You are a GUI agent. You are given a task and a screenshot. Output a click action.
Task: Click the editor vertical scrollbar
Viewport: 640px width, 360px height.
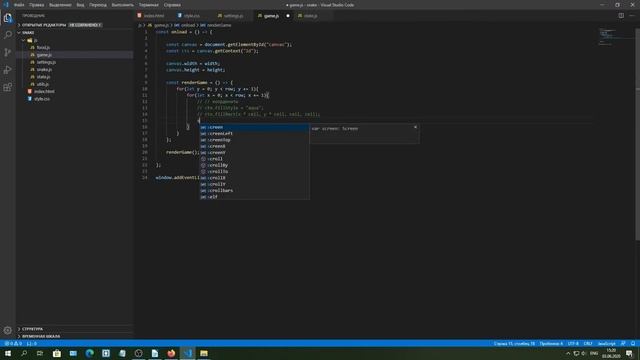coord(637,135)
